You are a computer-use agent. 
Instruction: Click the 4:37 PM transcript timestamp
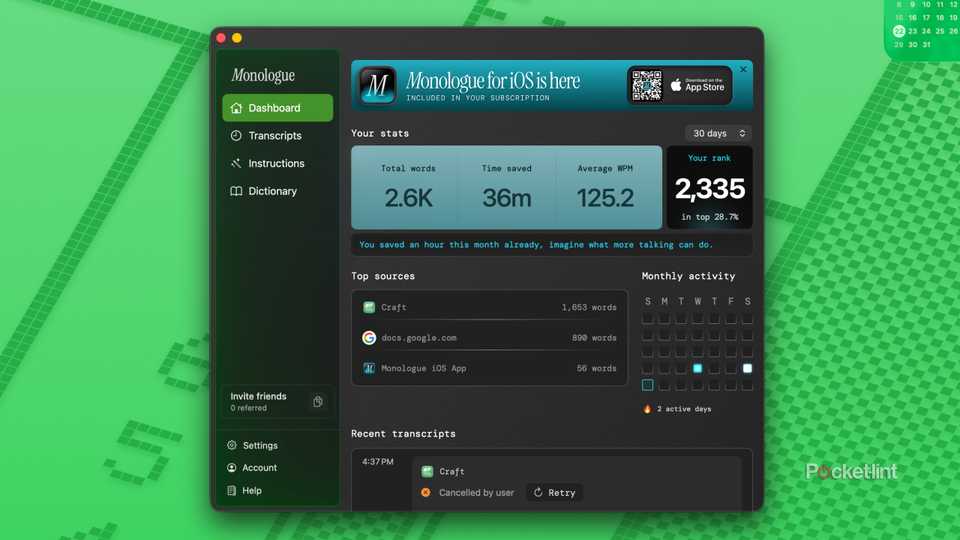pyautogui.click(x=378, y=462)
